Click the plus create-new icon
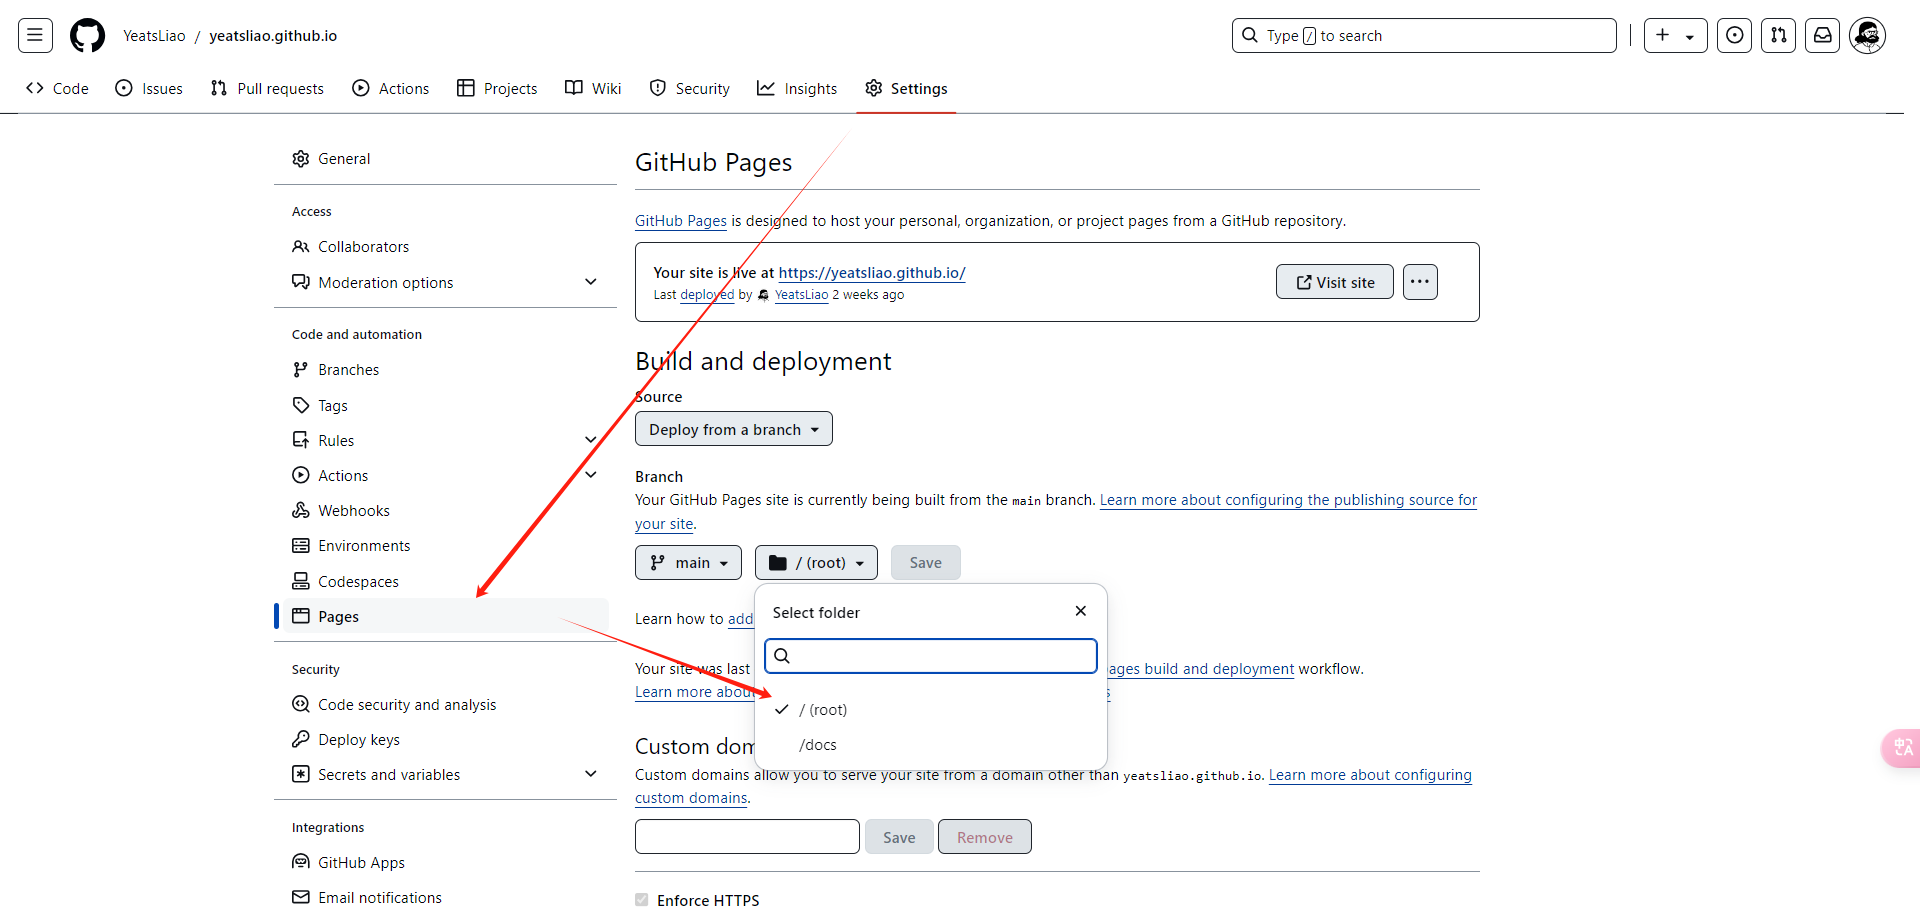 click(1662, 36)
